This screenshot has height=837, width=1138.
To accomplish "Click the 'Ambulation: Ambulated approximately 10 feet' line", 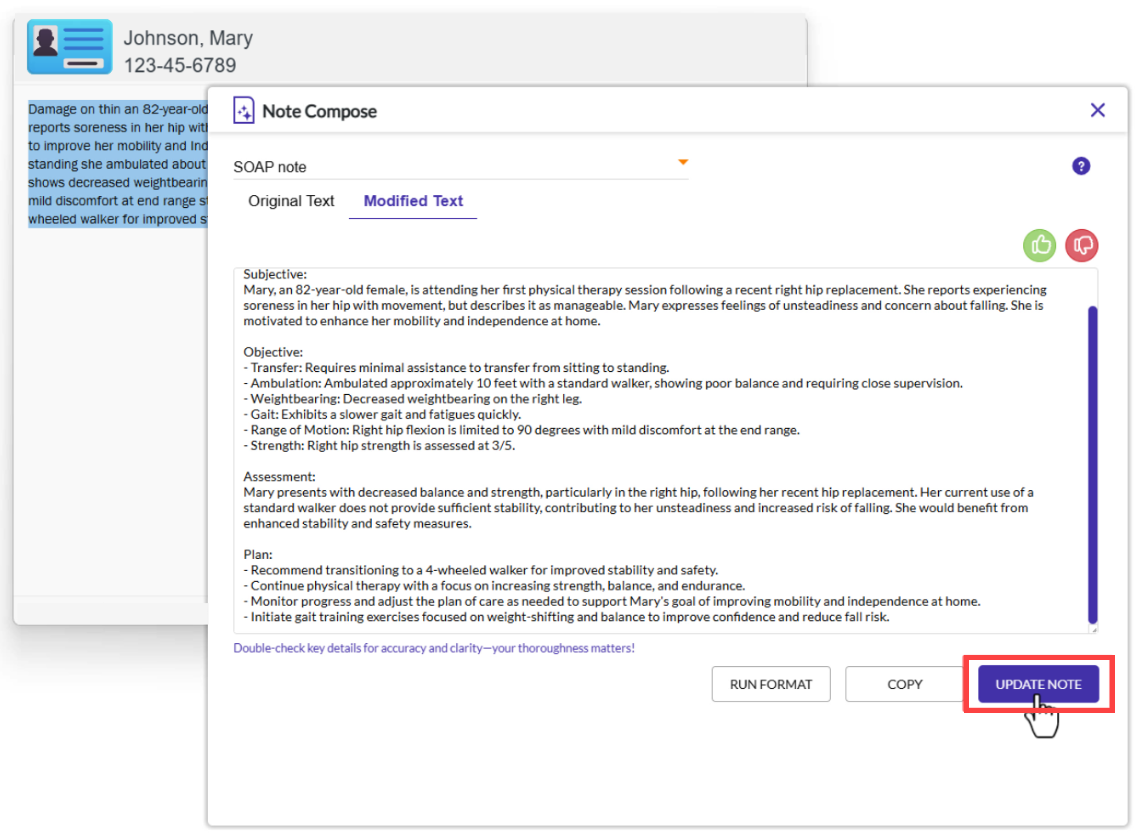I will click(x=603, y=383).
